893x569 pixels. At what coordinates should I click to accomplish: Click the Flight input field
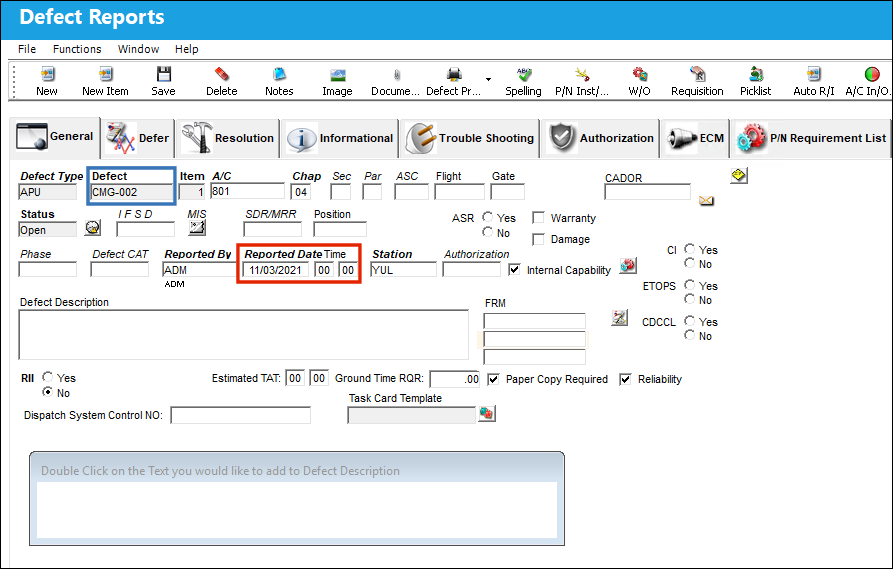click(459, 192)
